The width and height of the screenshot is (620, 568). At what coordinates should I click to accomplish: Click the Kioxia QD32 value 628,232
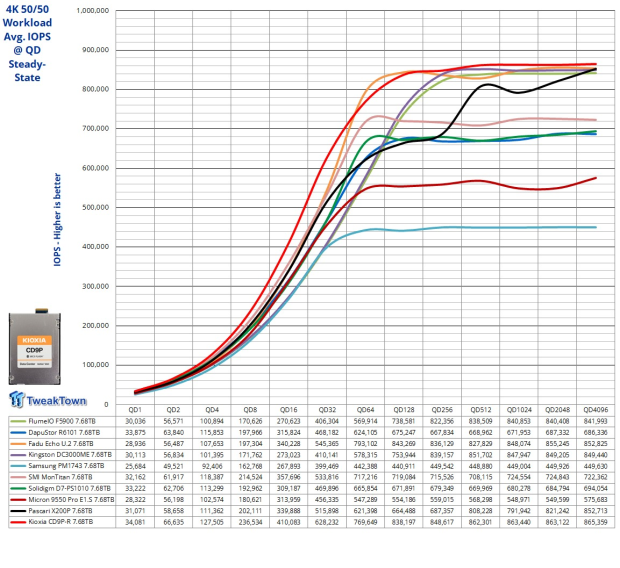(327, 522)
